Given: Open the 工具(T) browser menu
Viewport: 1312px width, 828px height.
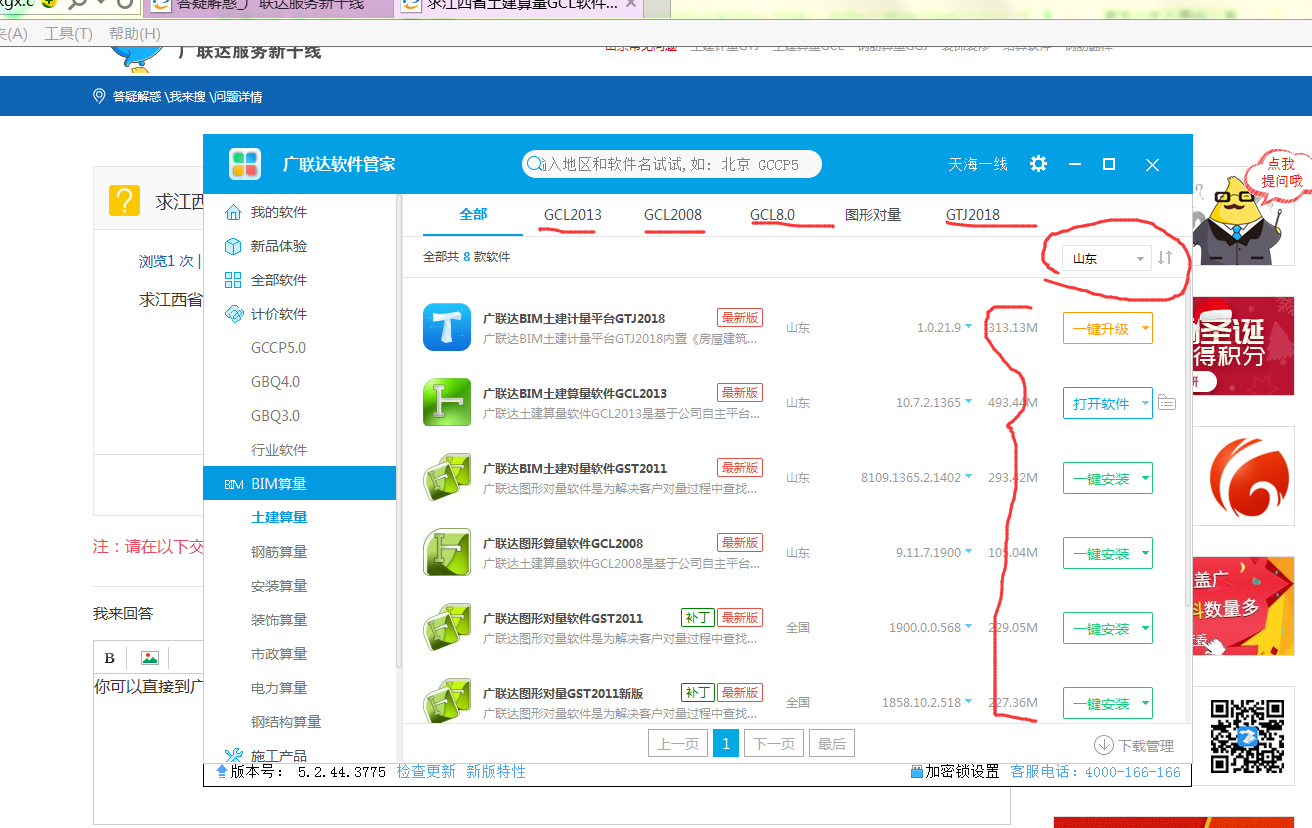Looking at the screenshot, I should coord(68,34).
